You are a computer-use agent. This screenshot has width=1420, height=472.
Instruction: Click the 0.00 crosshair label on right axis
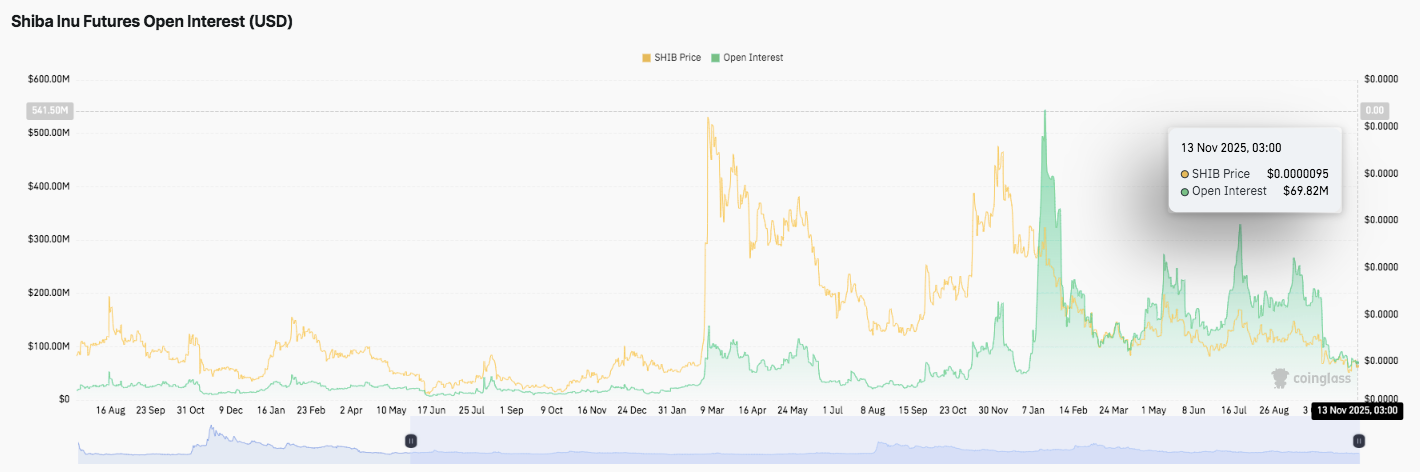click(x=1374, y=110)
